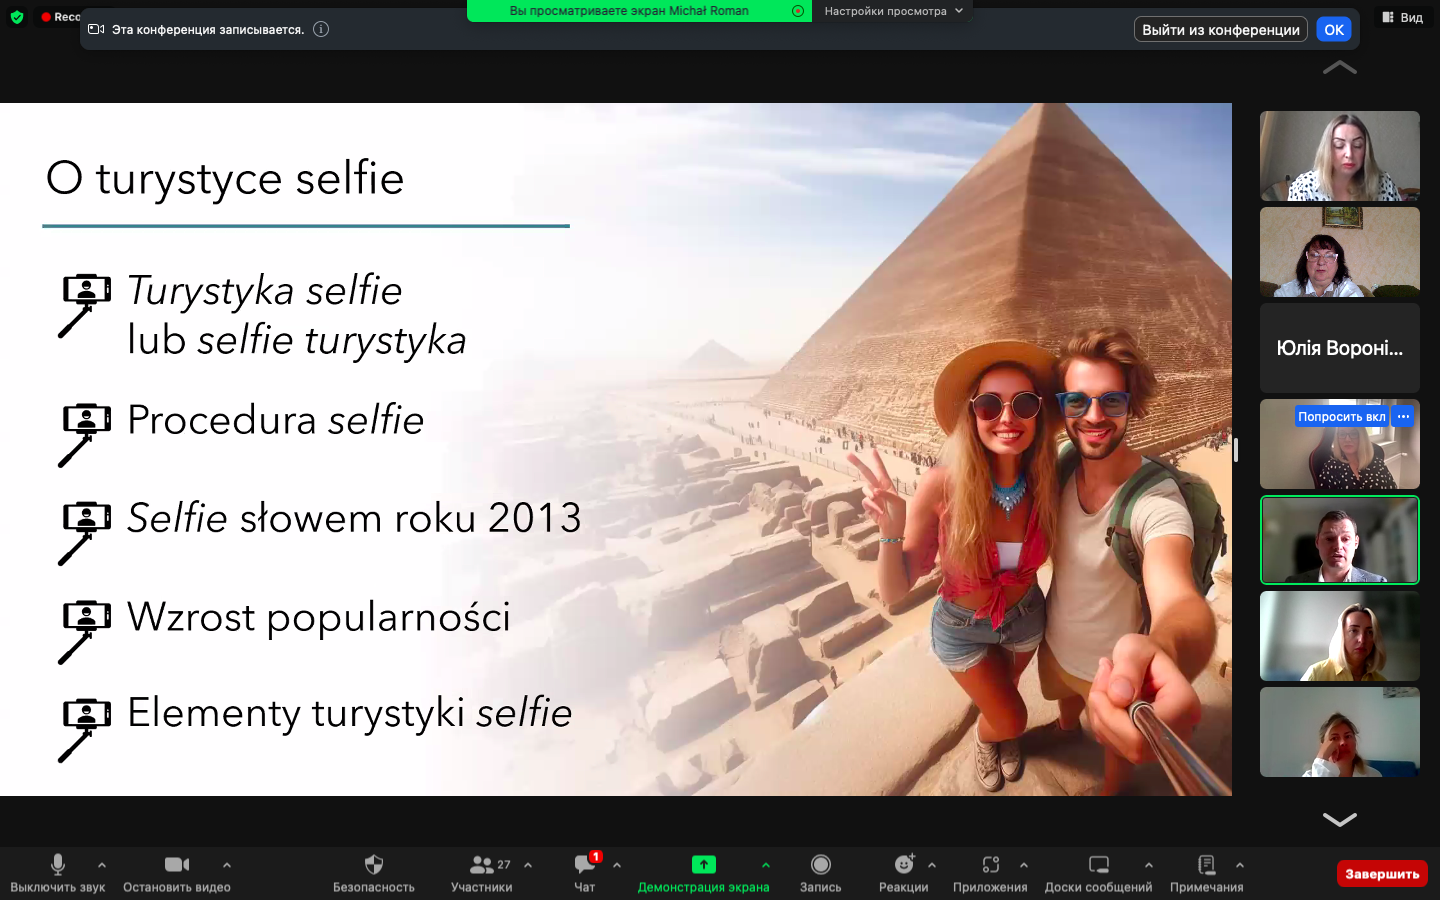Viewport: 1440px width, 900px height.
Task: Select Юлія Вороні participant tile
Action: [1339, 348]
